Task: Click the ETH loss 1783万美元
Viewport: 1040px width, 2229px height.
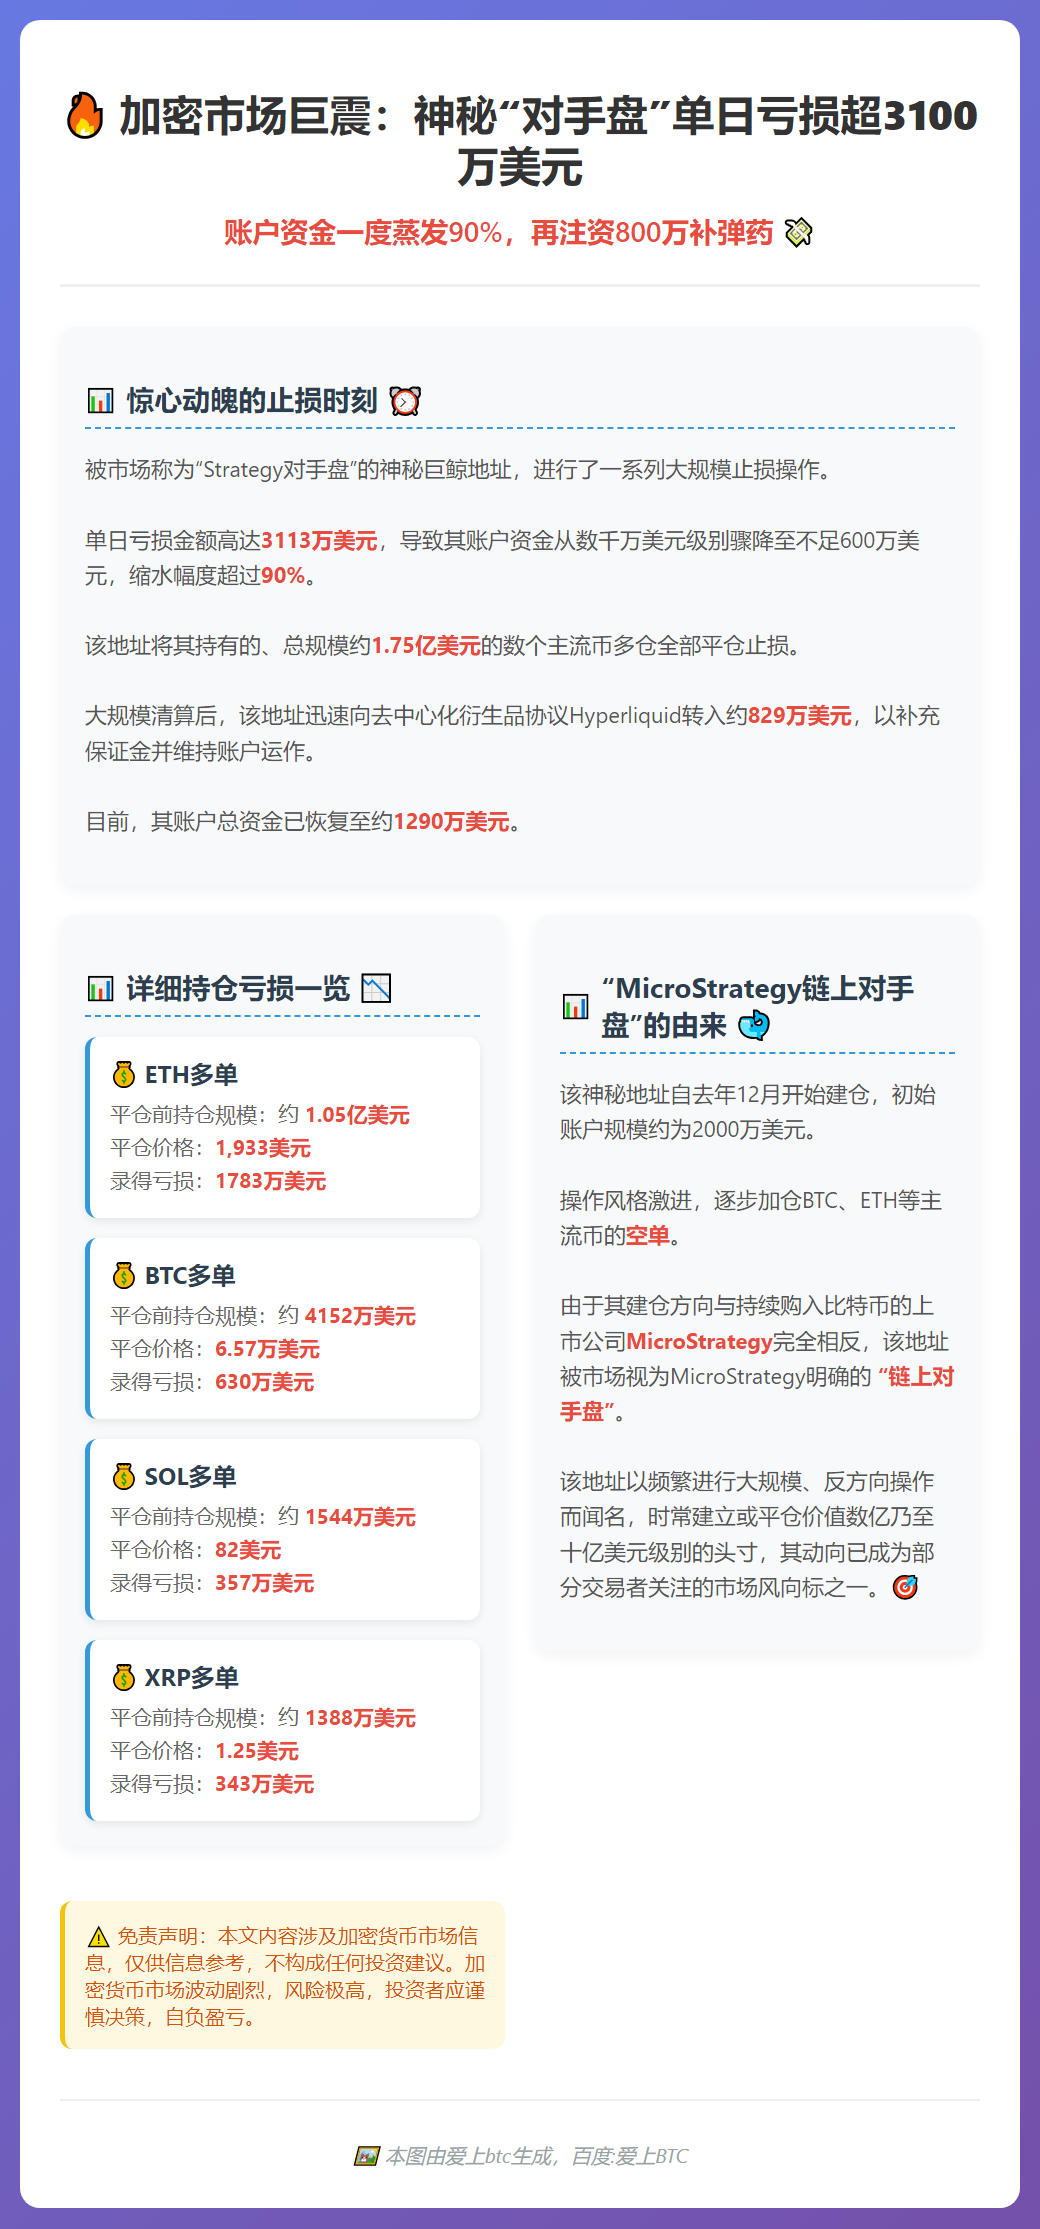Action: [x=271, y=1181]
